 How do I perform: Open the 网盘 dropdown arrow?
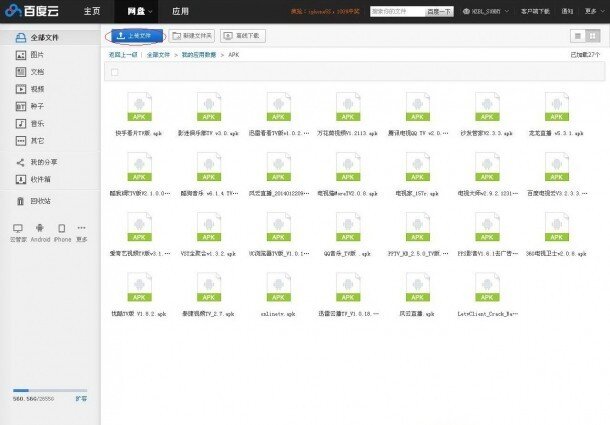click(x=151, y=12)
